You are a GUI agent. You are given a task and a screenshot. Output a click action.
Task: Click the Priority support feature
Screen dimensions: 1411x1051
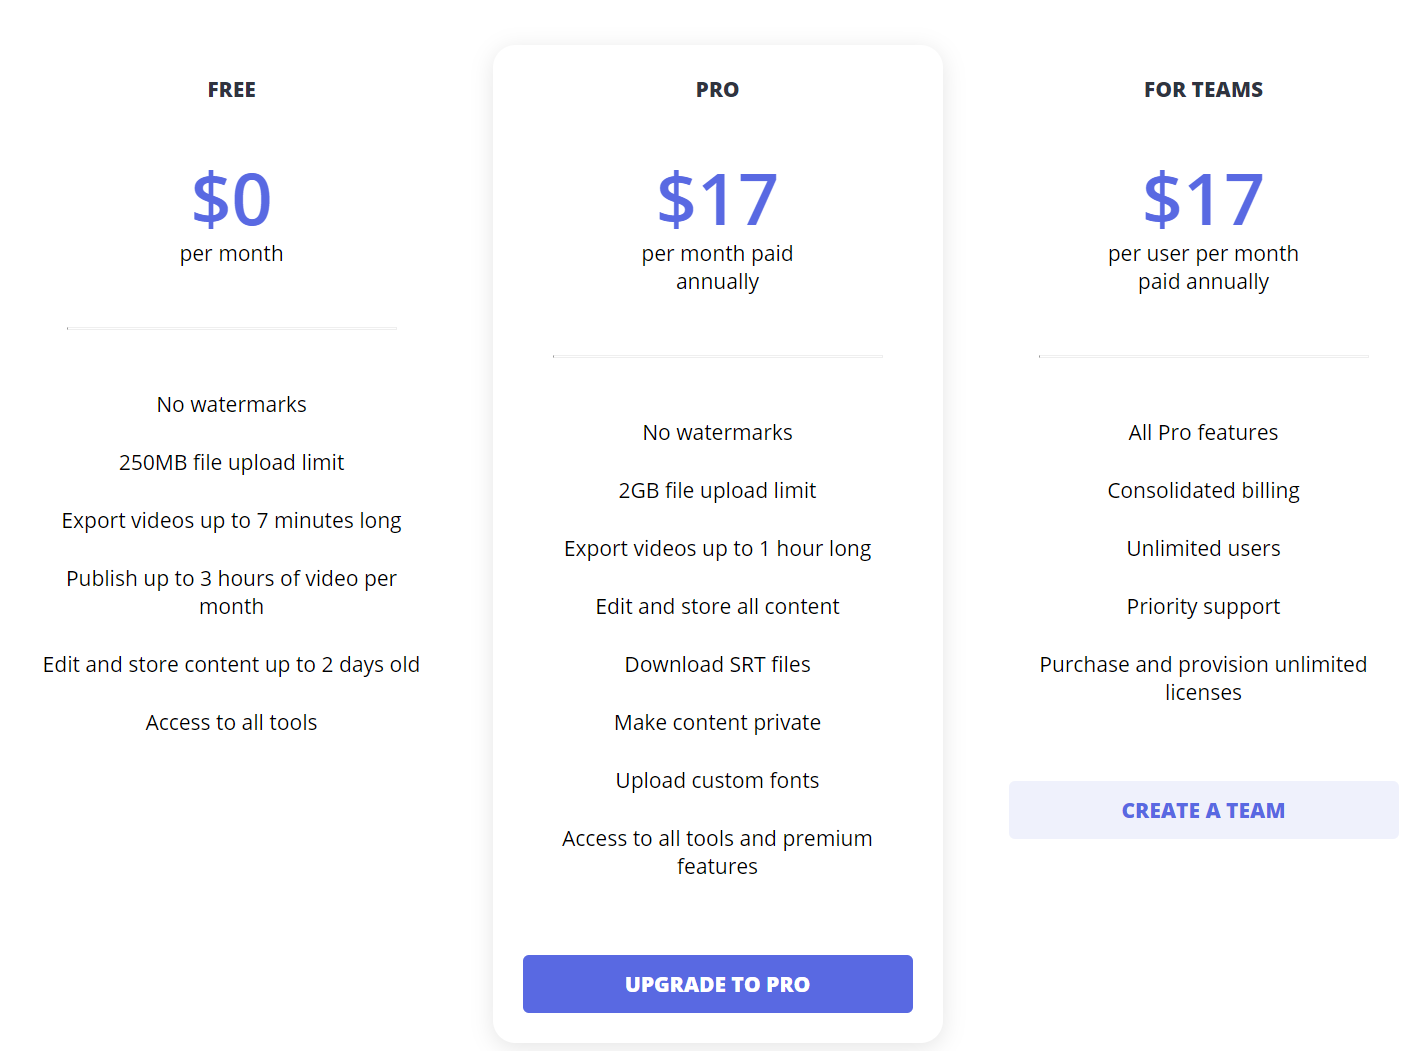pos(1203,606)
